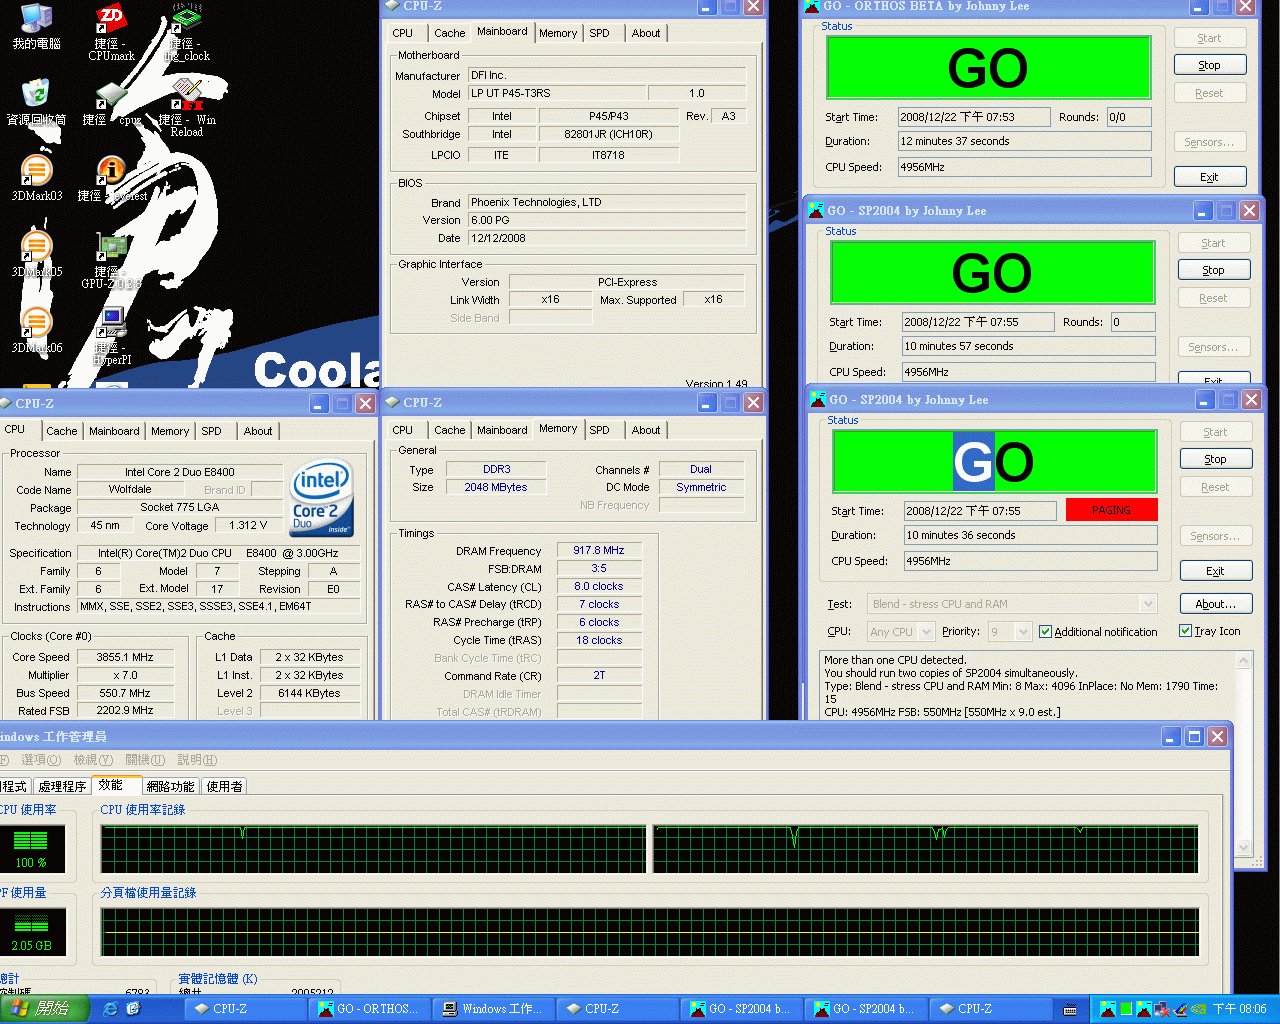Click the keyboard language bar icon
Image resolution: width=1280 pixels, height=1024 pixels.
pyautogui.click(x=1070, y=1009)
